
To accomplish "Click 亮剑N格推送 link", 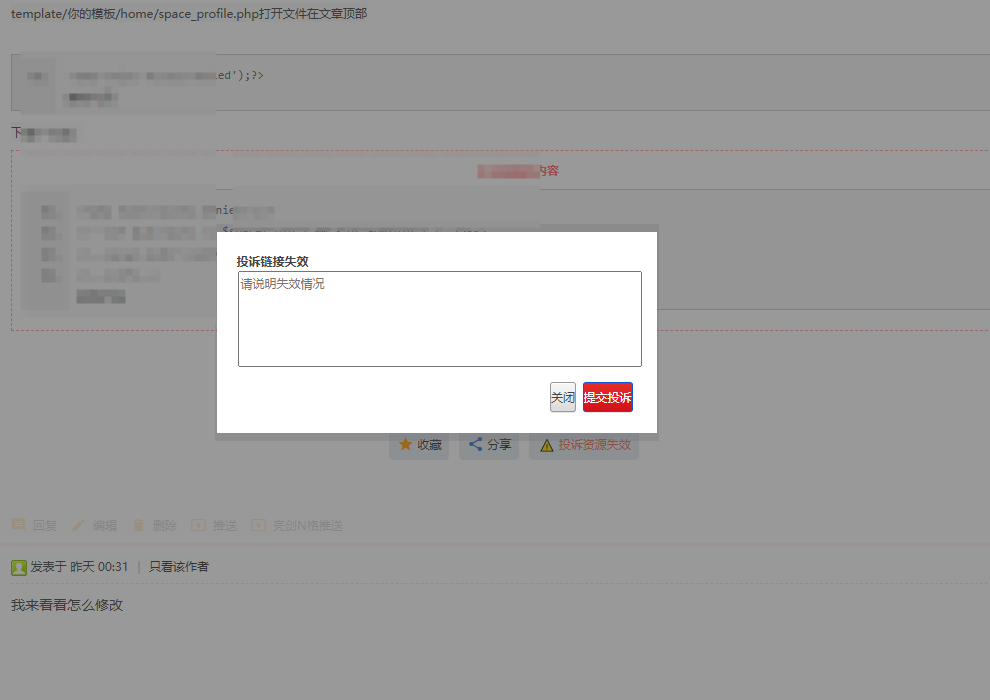I will tap(307, 525).
